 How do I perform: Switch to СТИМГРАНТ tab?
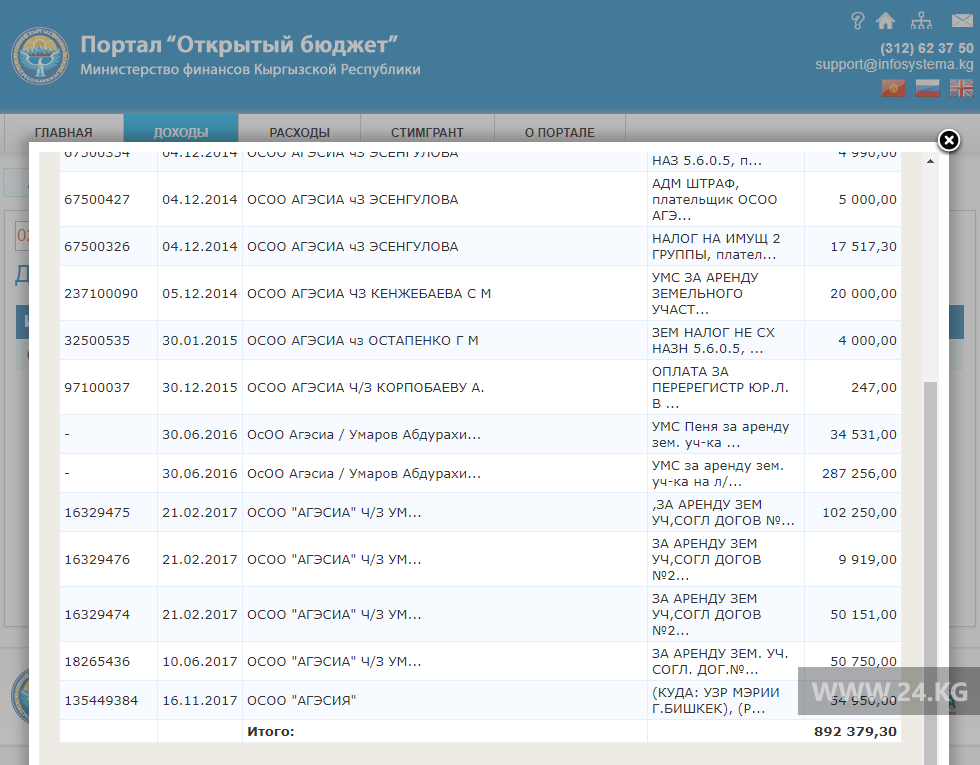coord(427,132)
